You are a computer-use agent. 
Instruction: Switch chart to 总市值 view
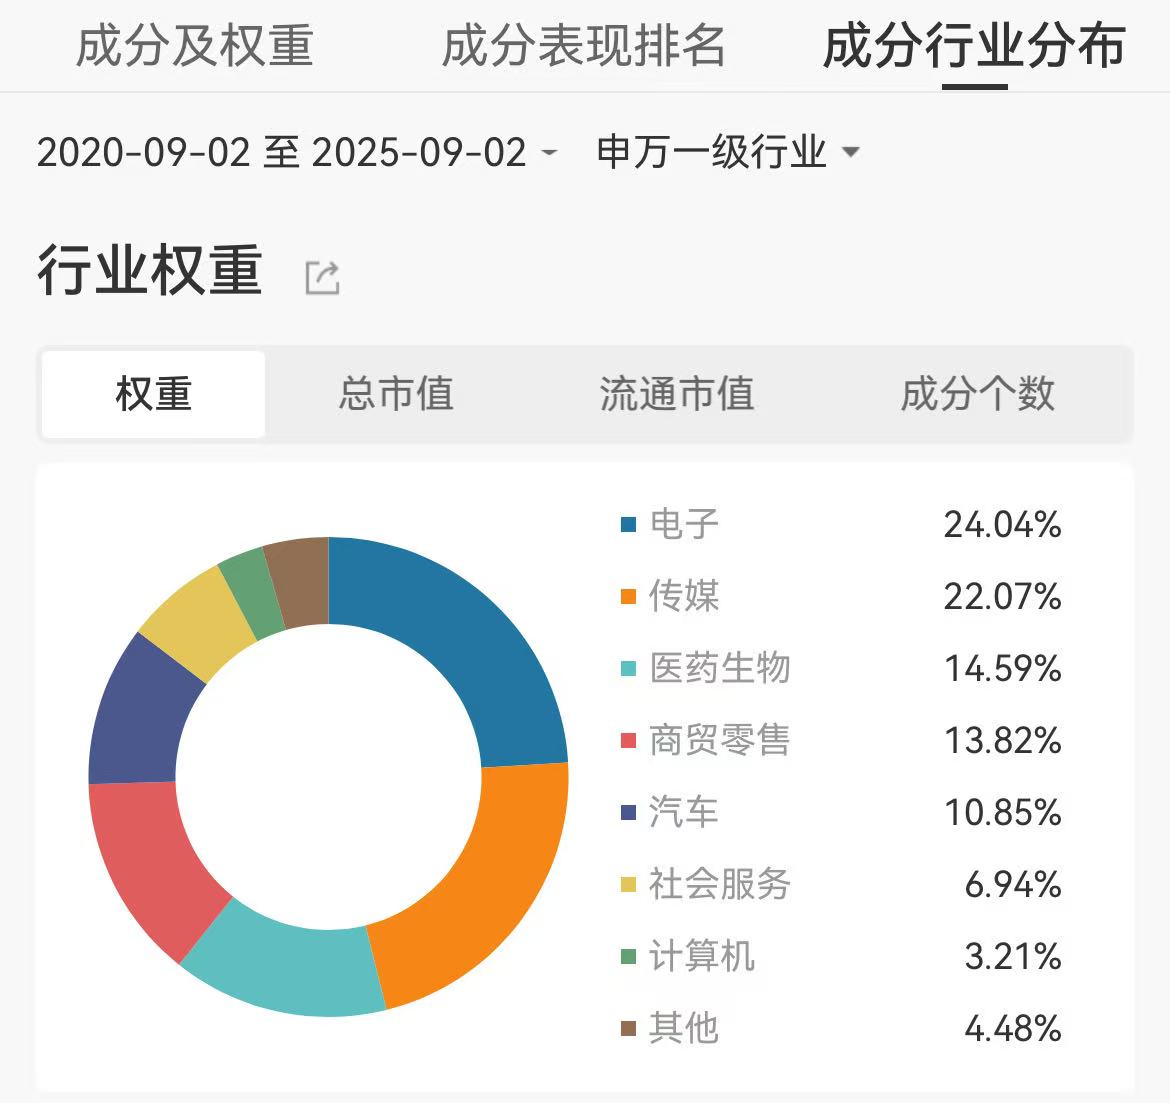[x=396, y=394]
